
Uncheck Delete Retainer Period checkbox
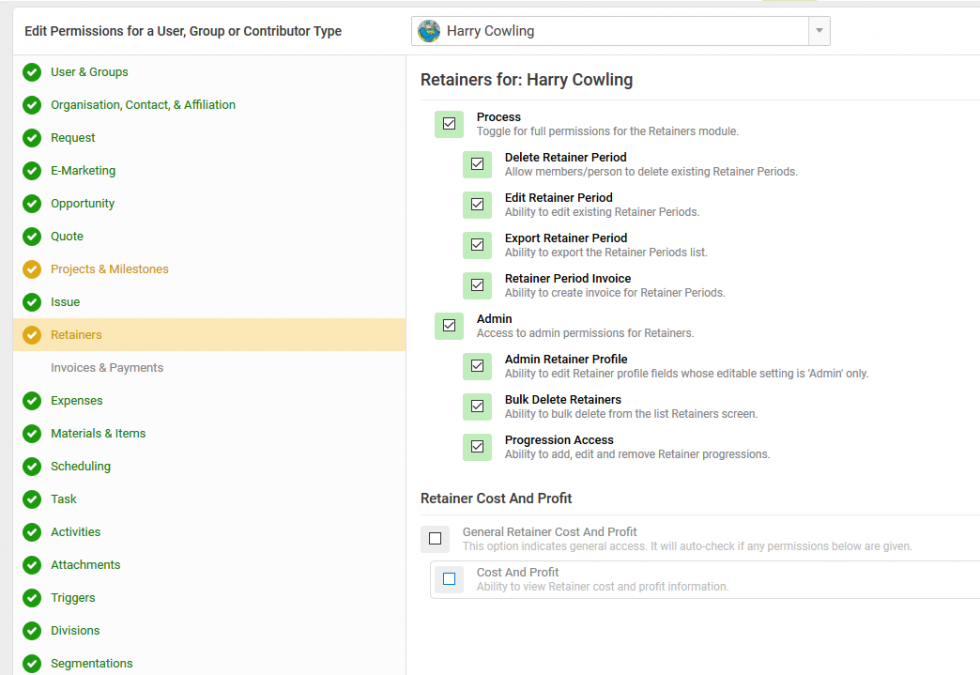[478, 164]
